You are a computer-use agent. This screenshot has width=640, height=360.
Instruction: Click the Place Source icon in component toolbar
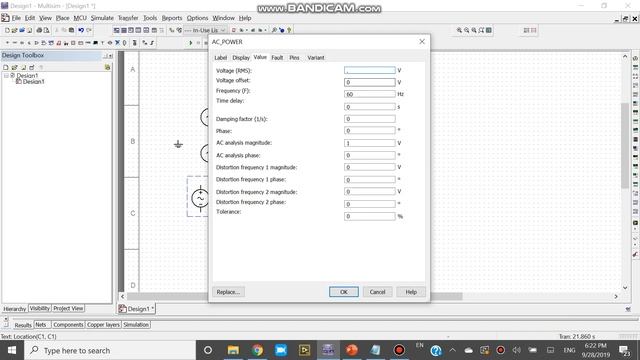click(7, 42)
